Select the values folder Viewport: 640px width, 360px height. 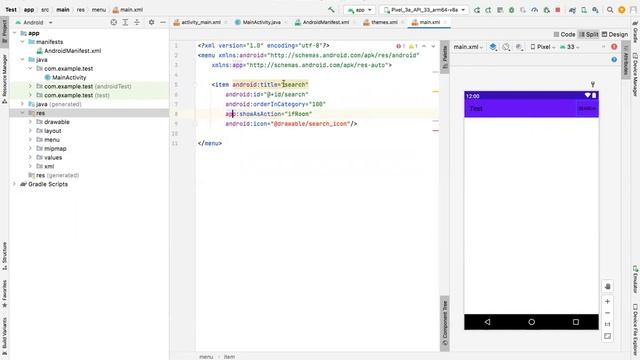click(49, 158)
